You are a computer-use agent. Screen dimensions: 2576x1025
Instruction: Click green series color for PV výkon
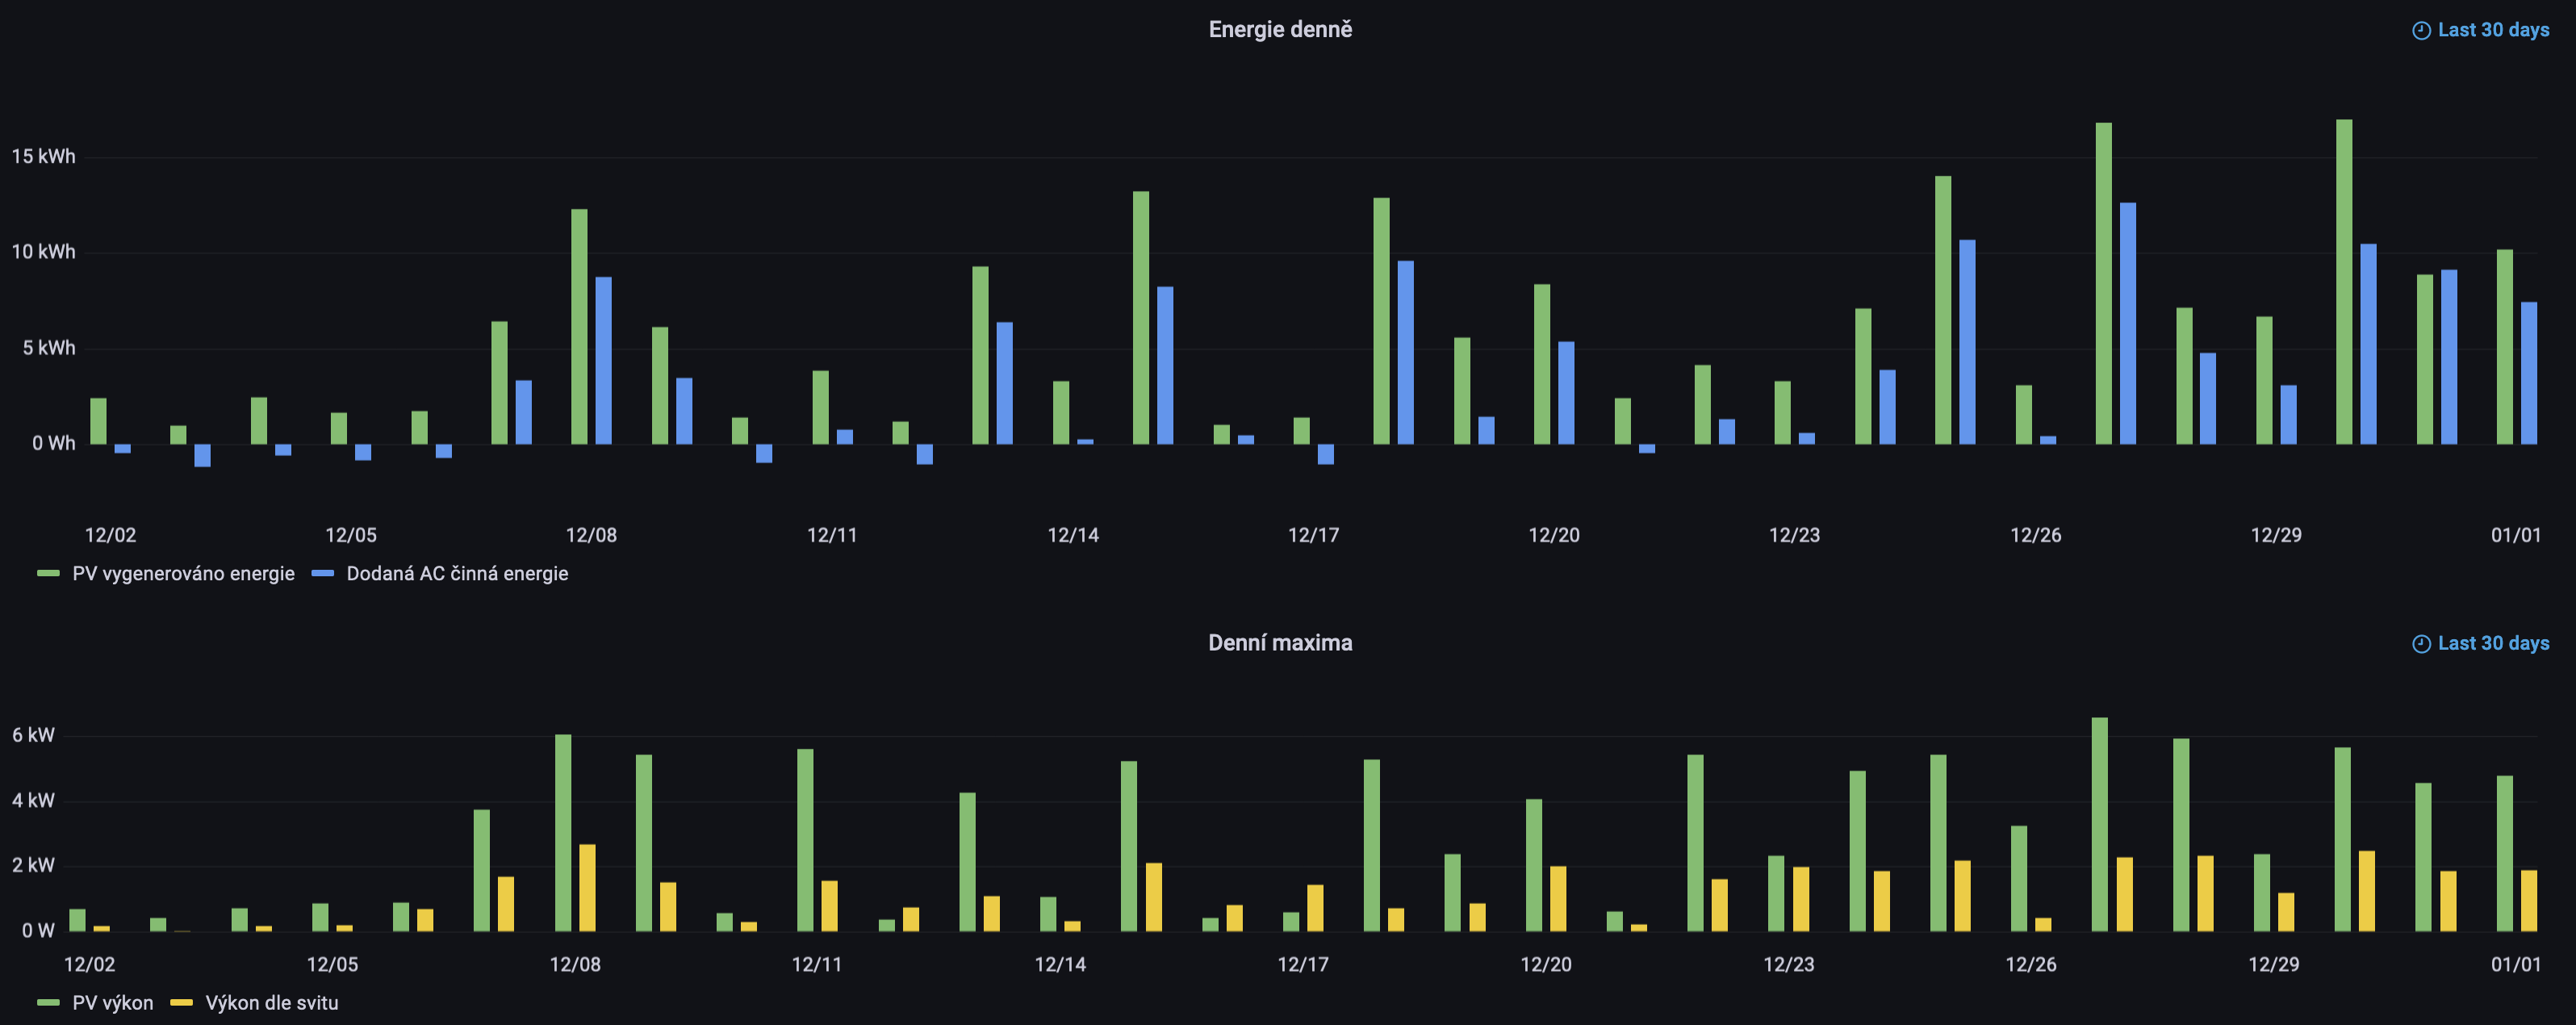(48, 1003)
